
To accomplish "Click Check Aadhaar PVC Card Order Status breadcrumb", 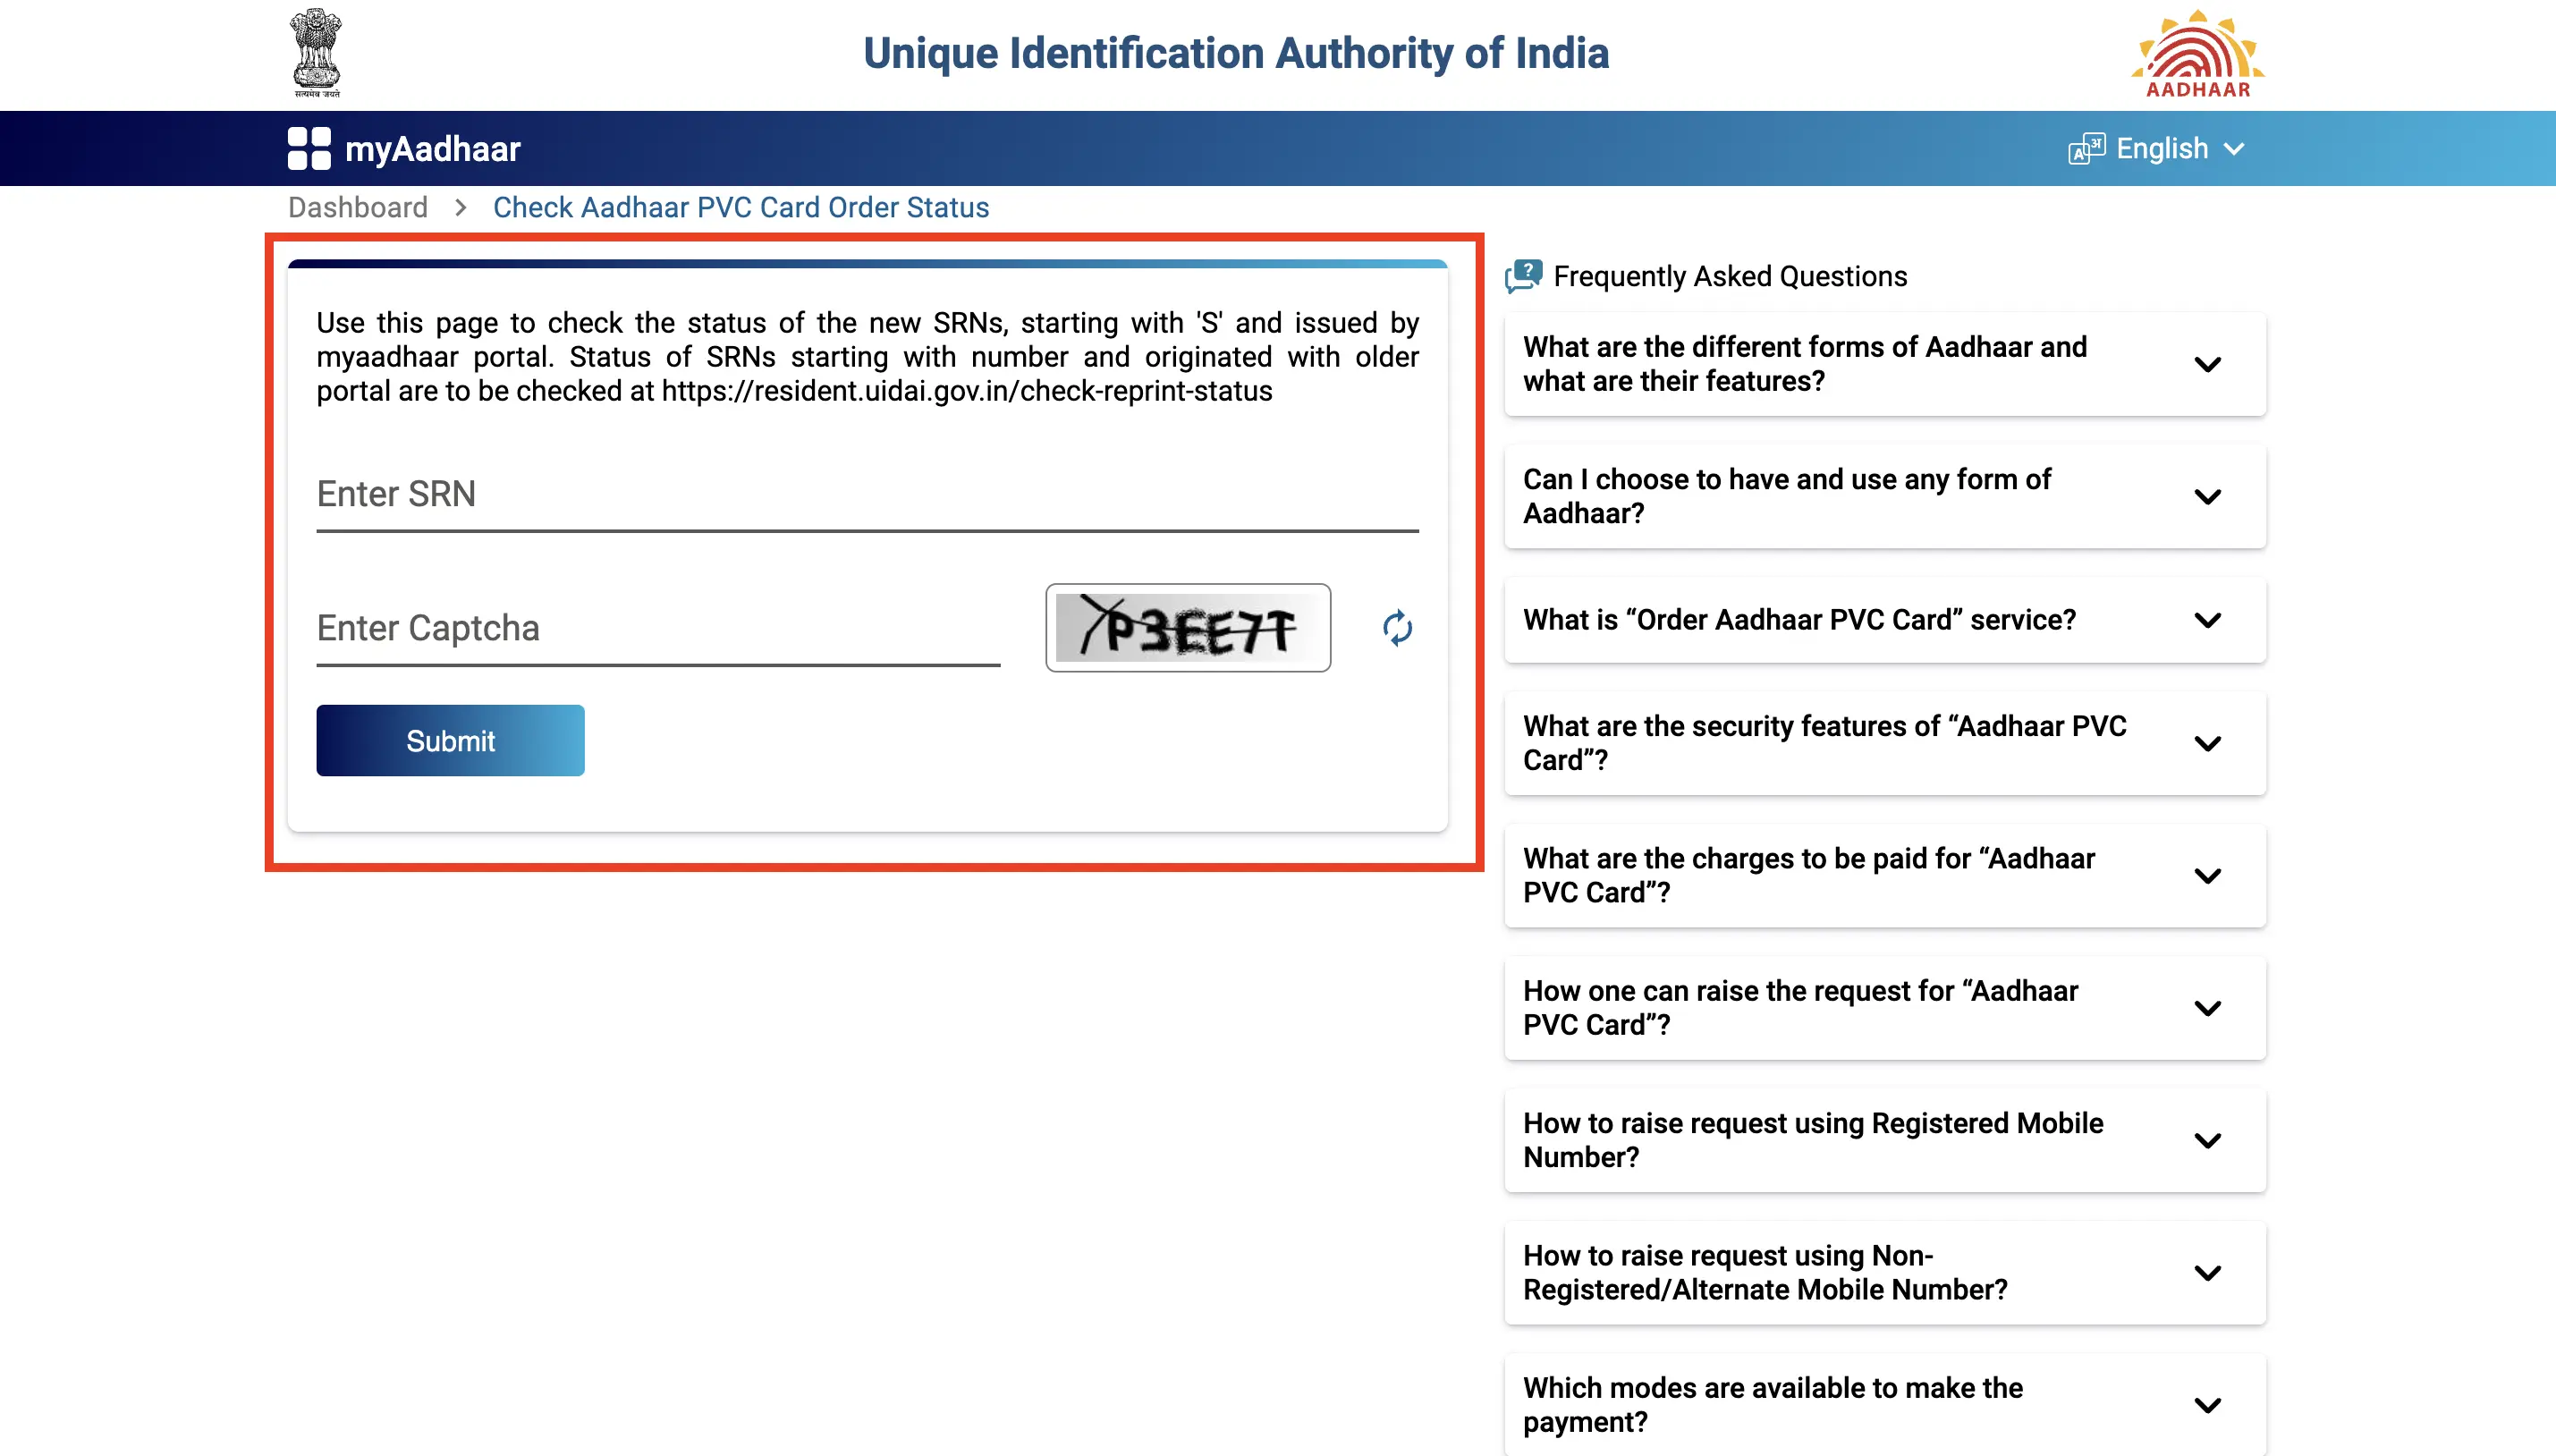I will pos(739,207).
